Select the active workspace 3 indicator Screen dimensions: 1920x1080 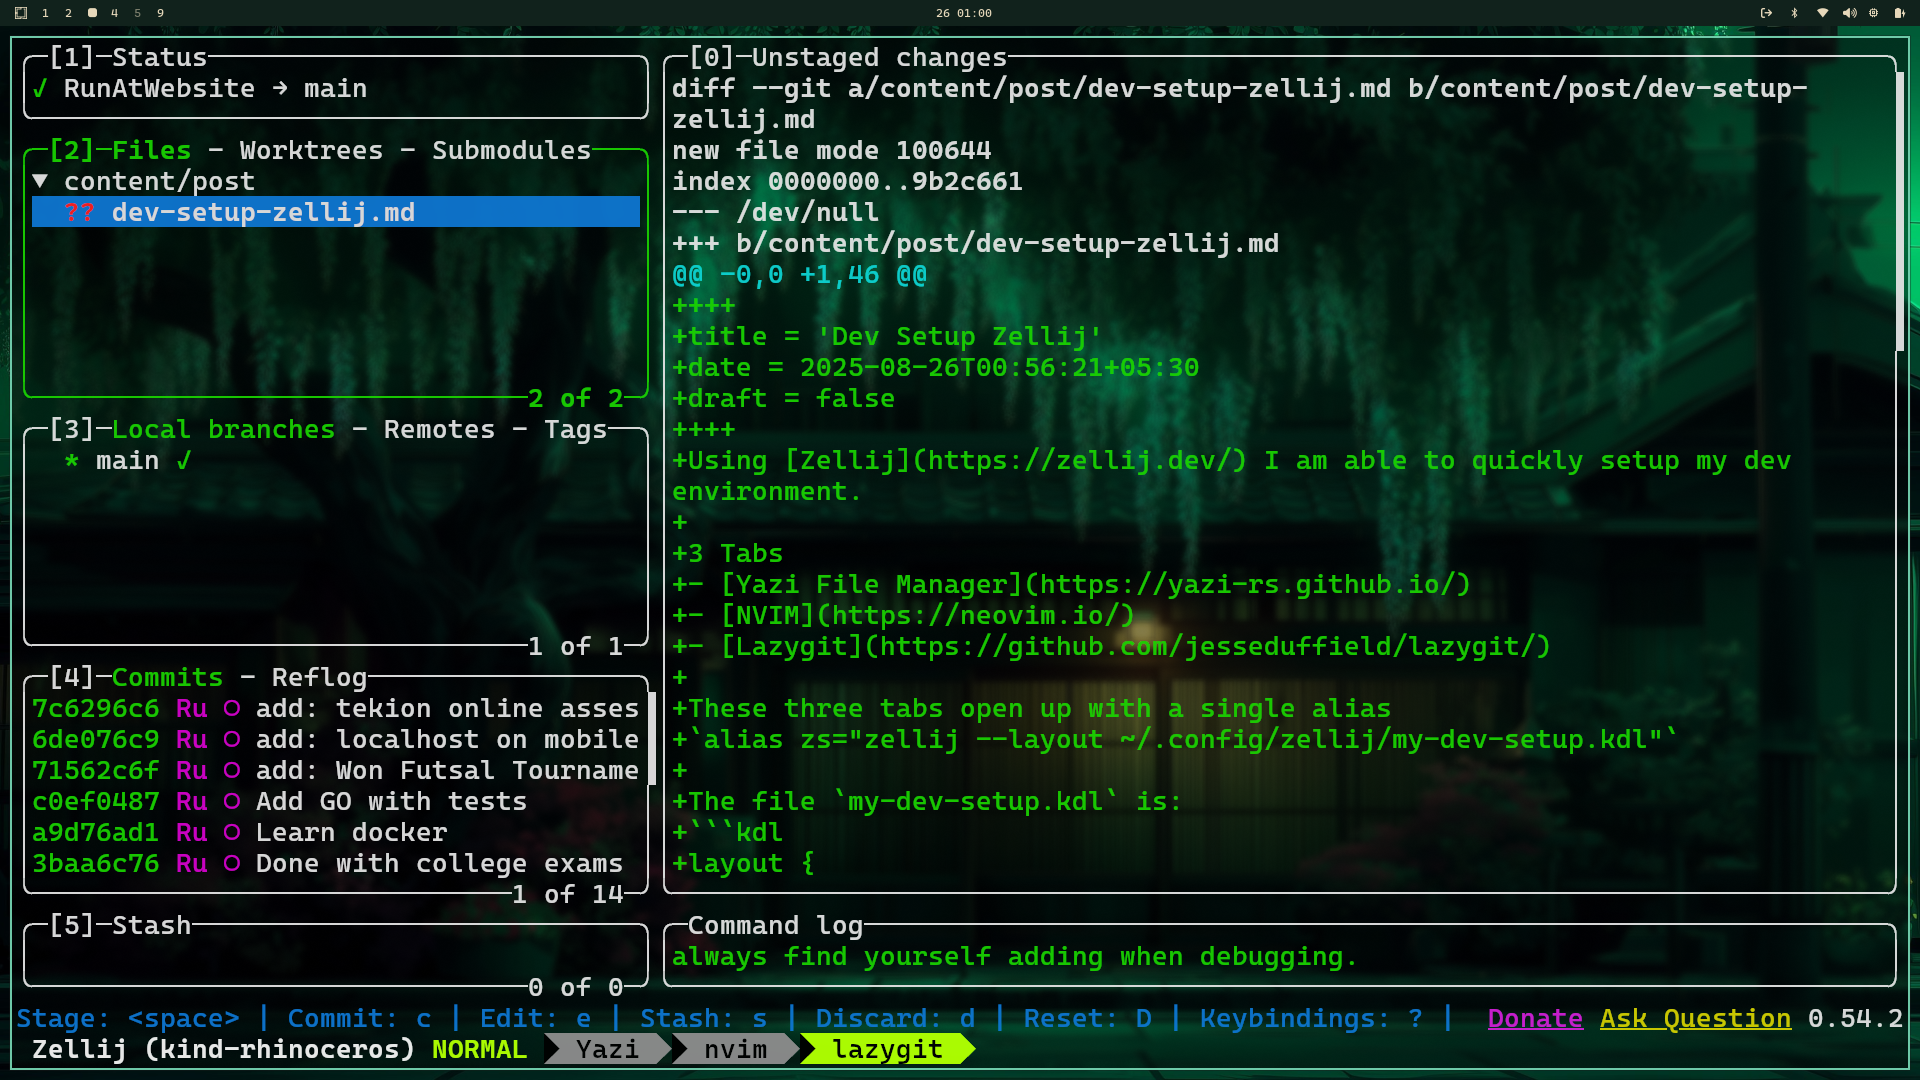[x=92, y=13]
